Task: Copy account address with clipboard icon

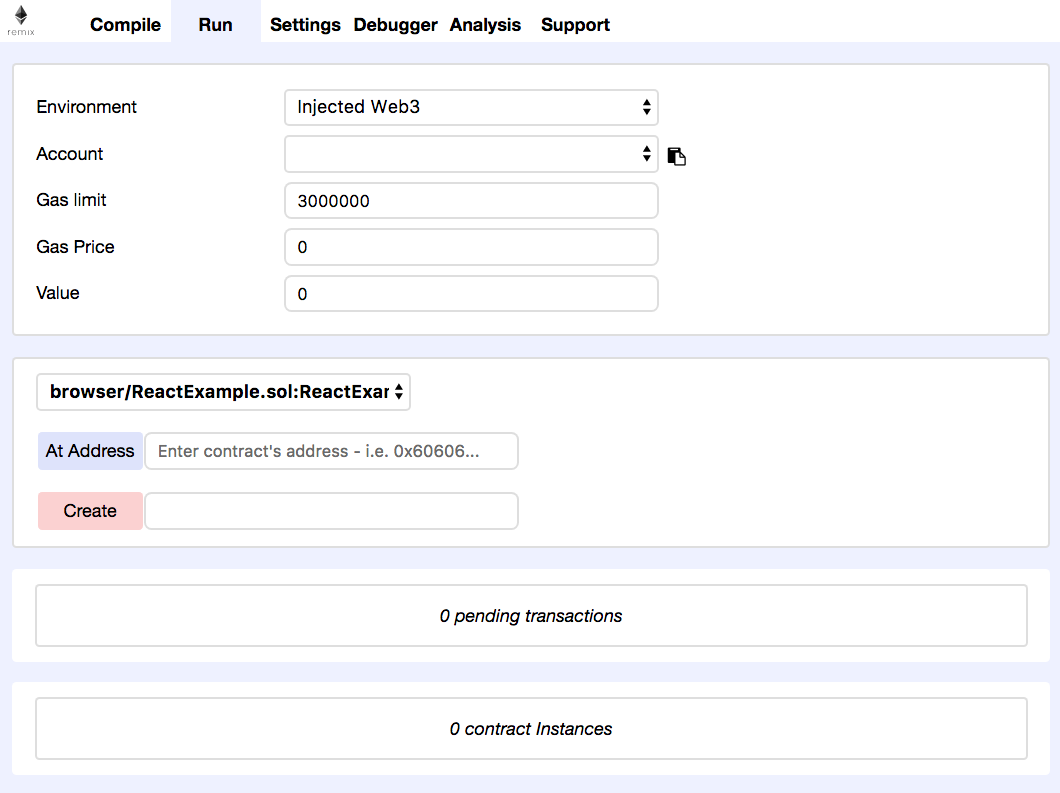Action: [x=677, y=155]
